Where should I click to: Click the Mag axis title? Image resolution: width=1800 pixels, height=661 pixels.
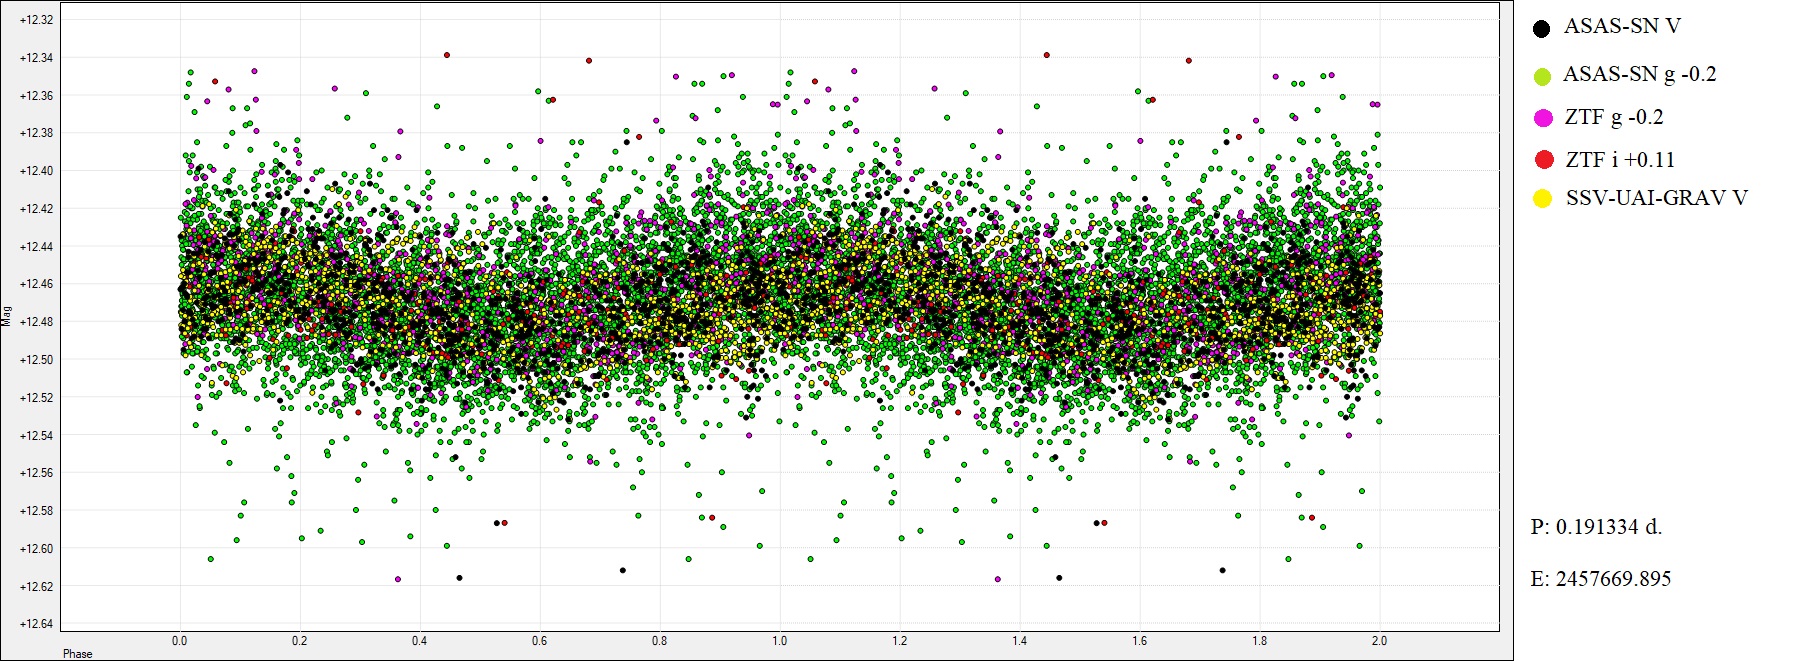(x=7, y=316)
